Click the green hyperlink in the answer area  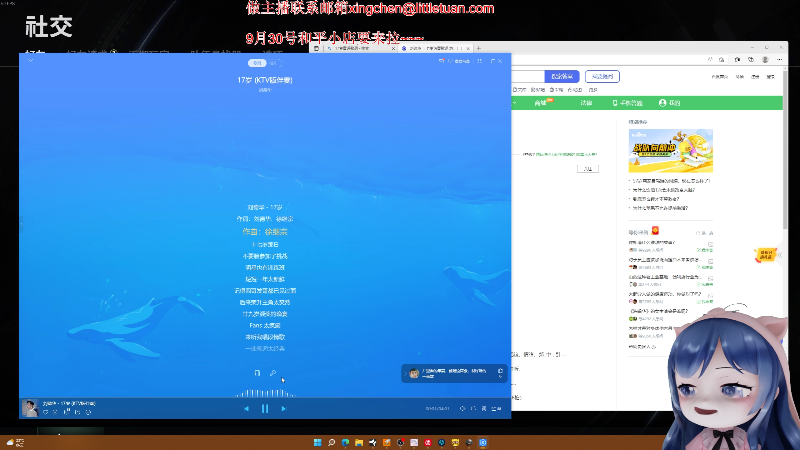pos(566,154)
